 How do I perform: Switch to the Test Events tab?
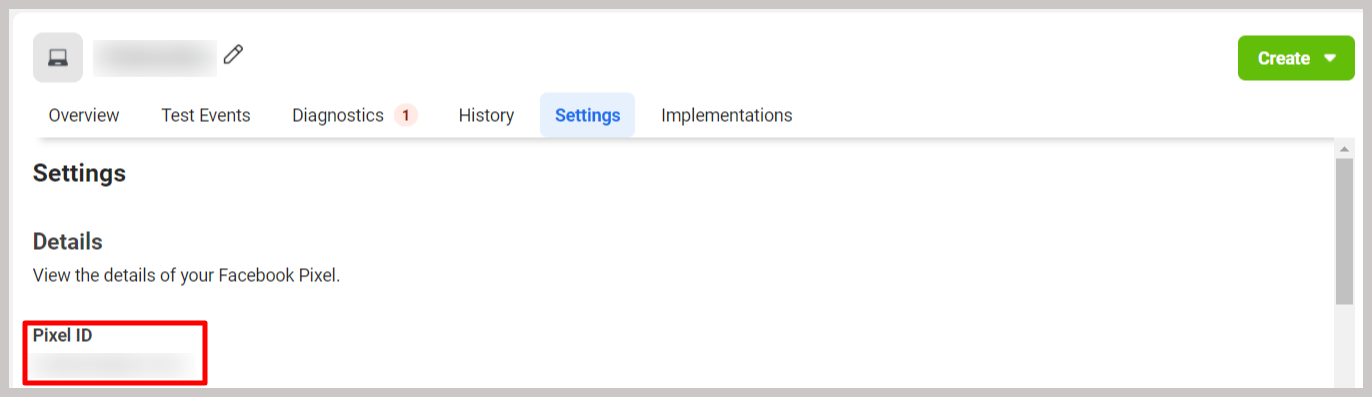point(206,115)
